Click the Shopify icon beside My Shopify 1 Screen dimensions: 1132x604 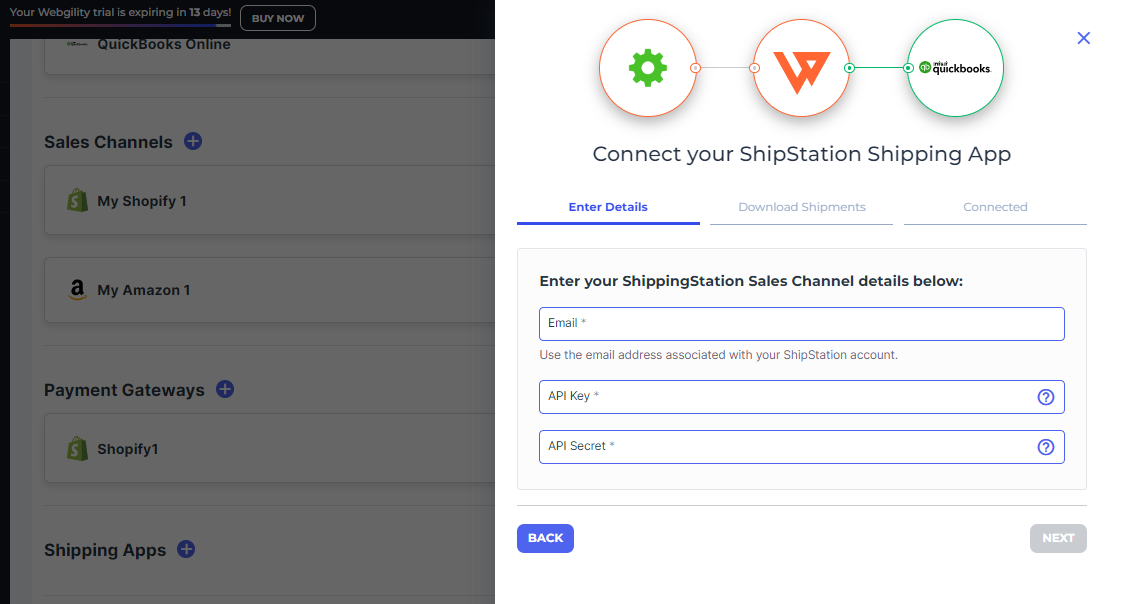[77, 201]
